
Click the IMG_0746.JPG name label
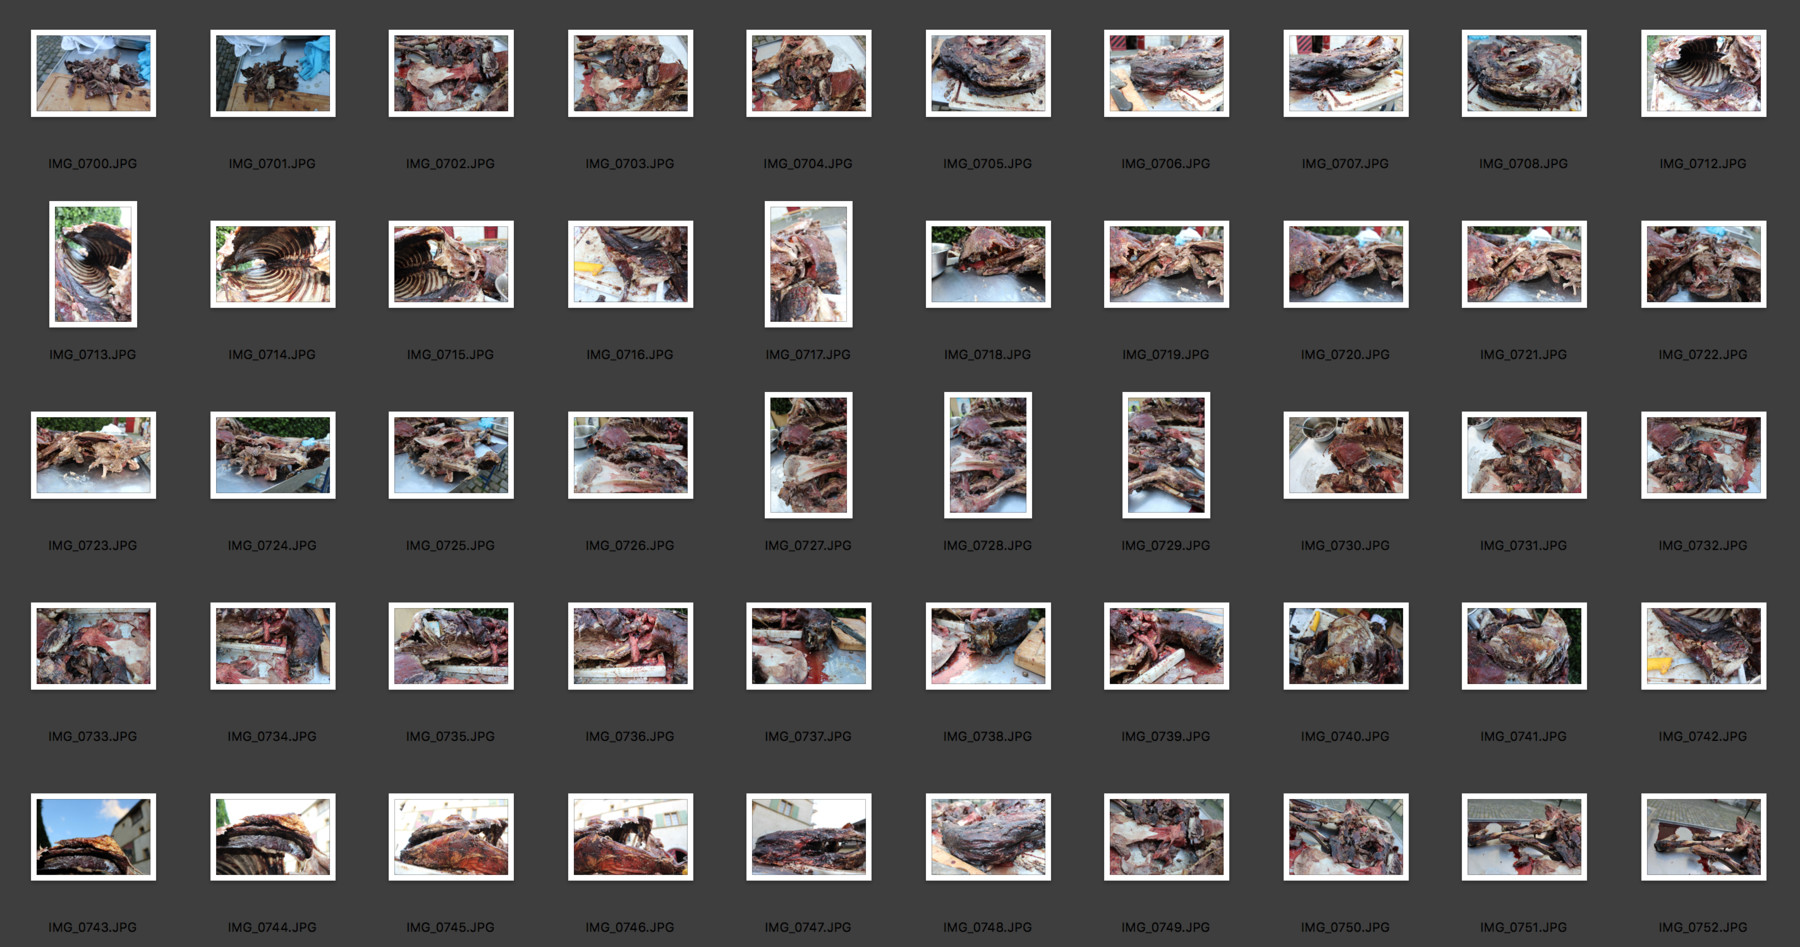(x=630, y=927)
